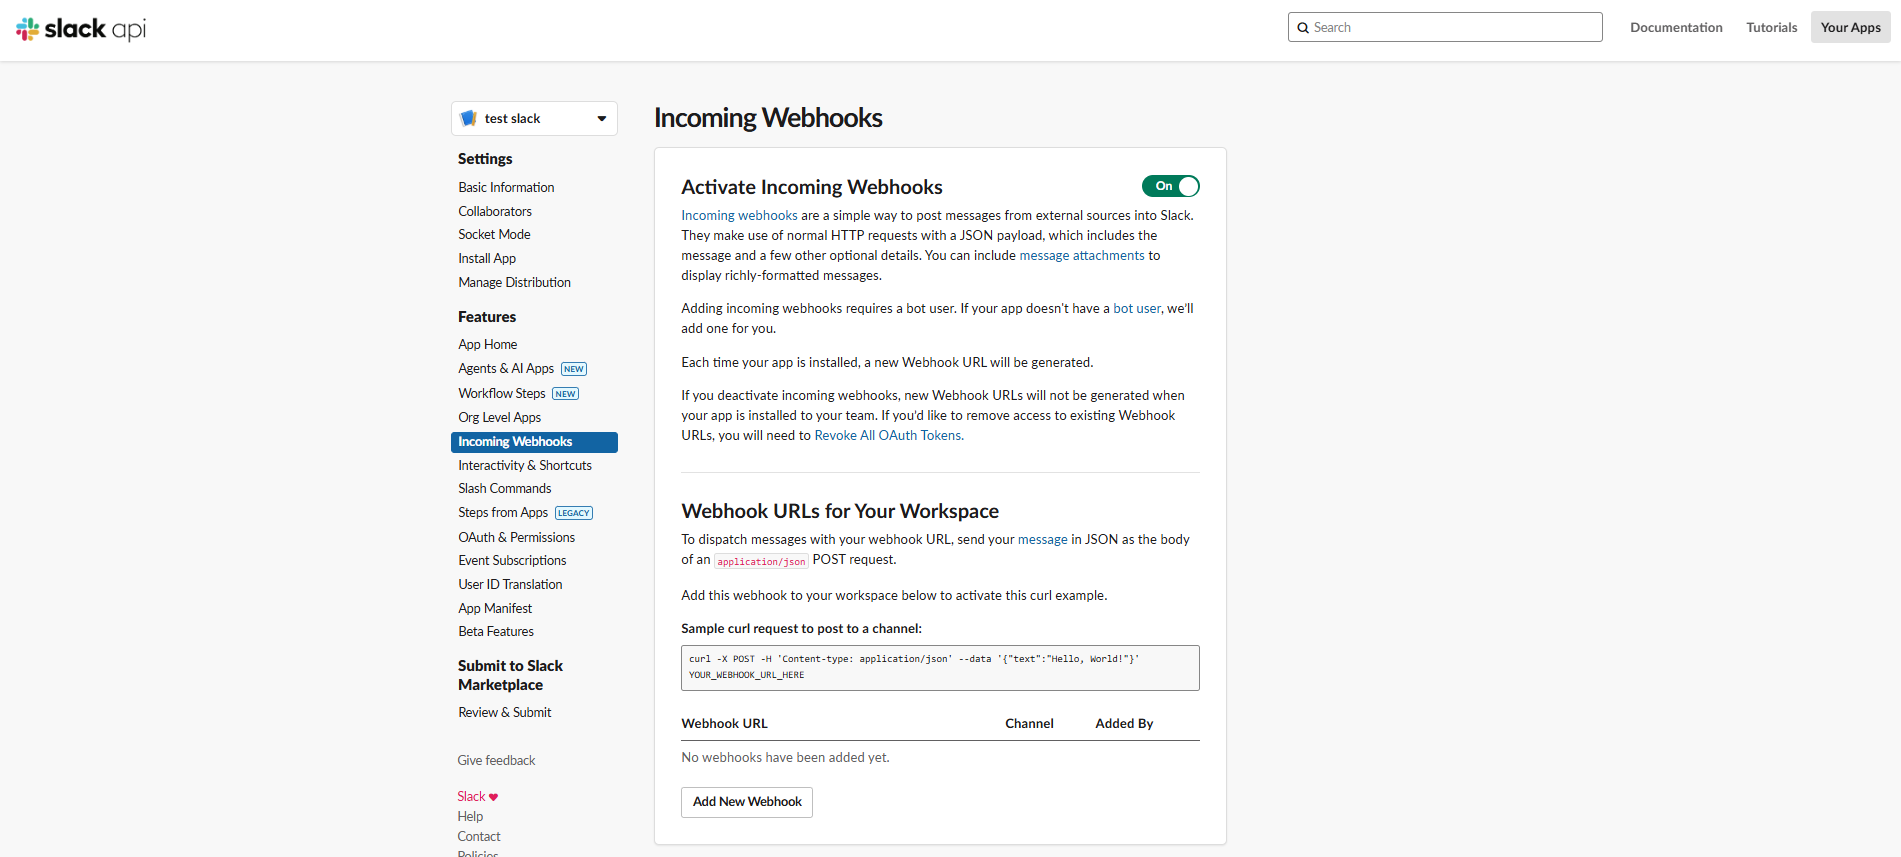Open the Help link
The image size is (1901, 857).
tap(470, 816)
